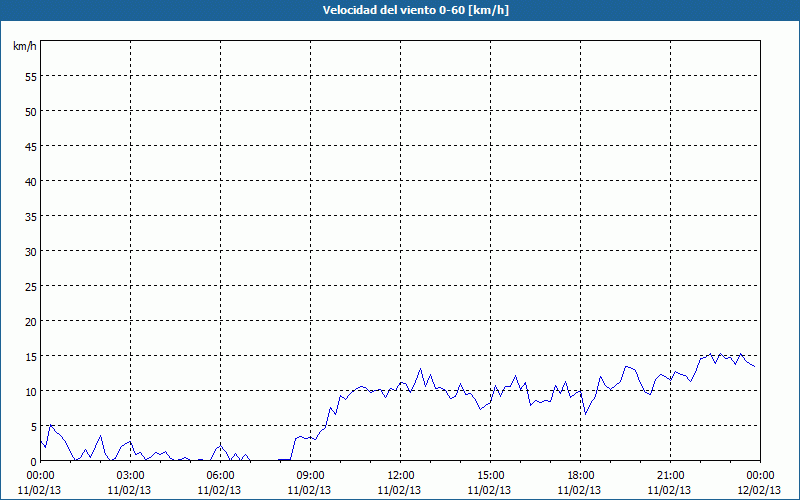
Task: Click the 20 value on the y-axis
Action: coord(31,321)
